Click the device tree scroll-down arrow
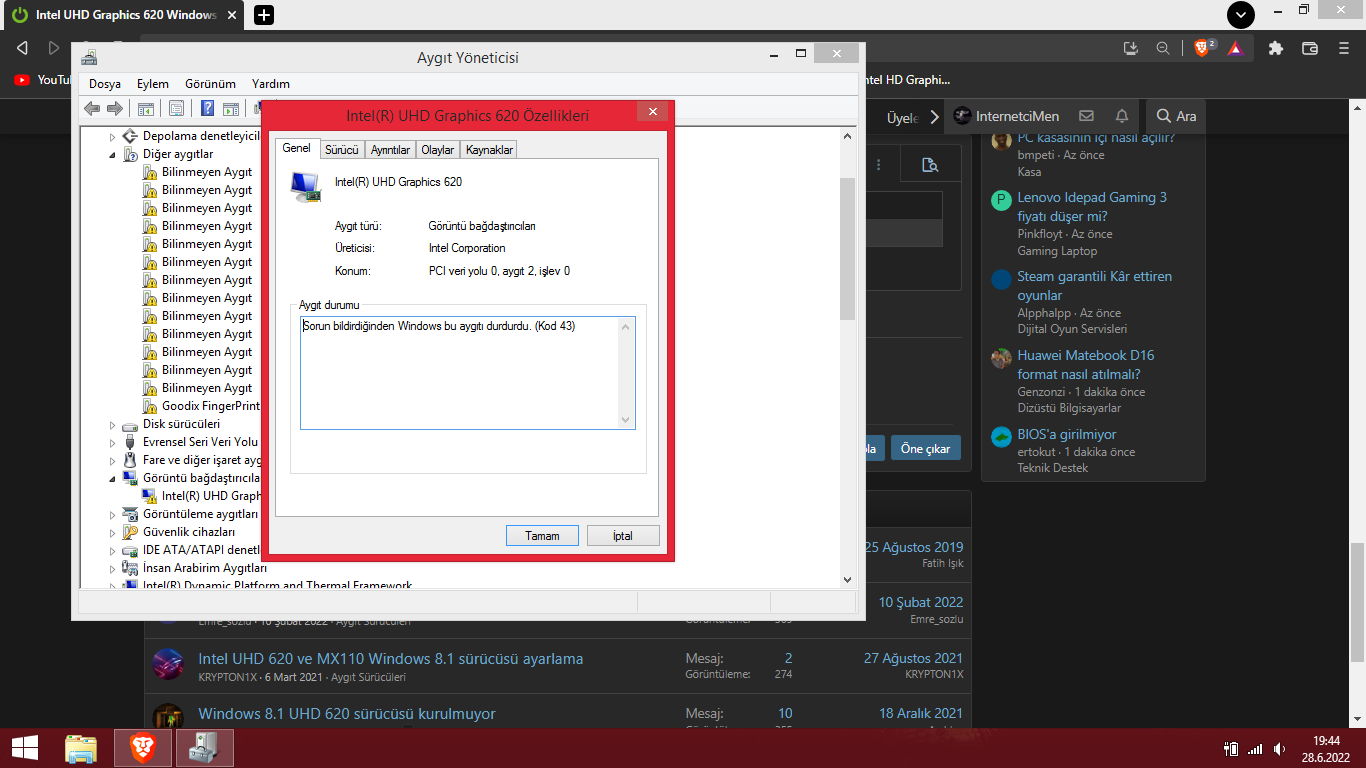This screenshot has width=1366, height=768. coord(847,579)
